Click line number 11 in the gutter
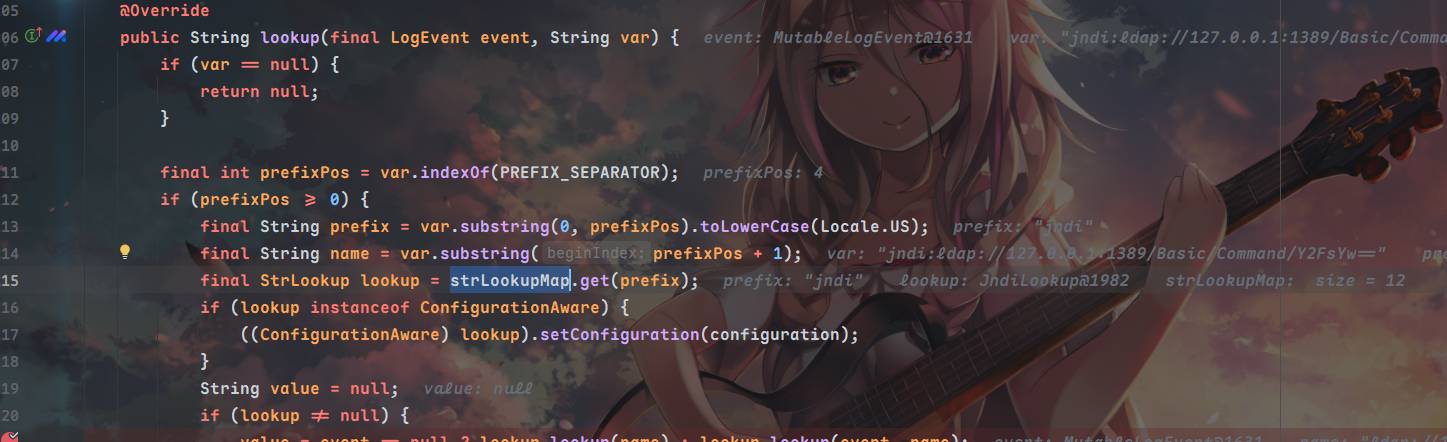The image size is (1447, 442). click(x=10, y=172)
